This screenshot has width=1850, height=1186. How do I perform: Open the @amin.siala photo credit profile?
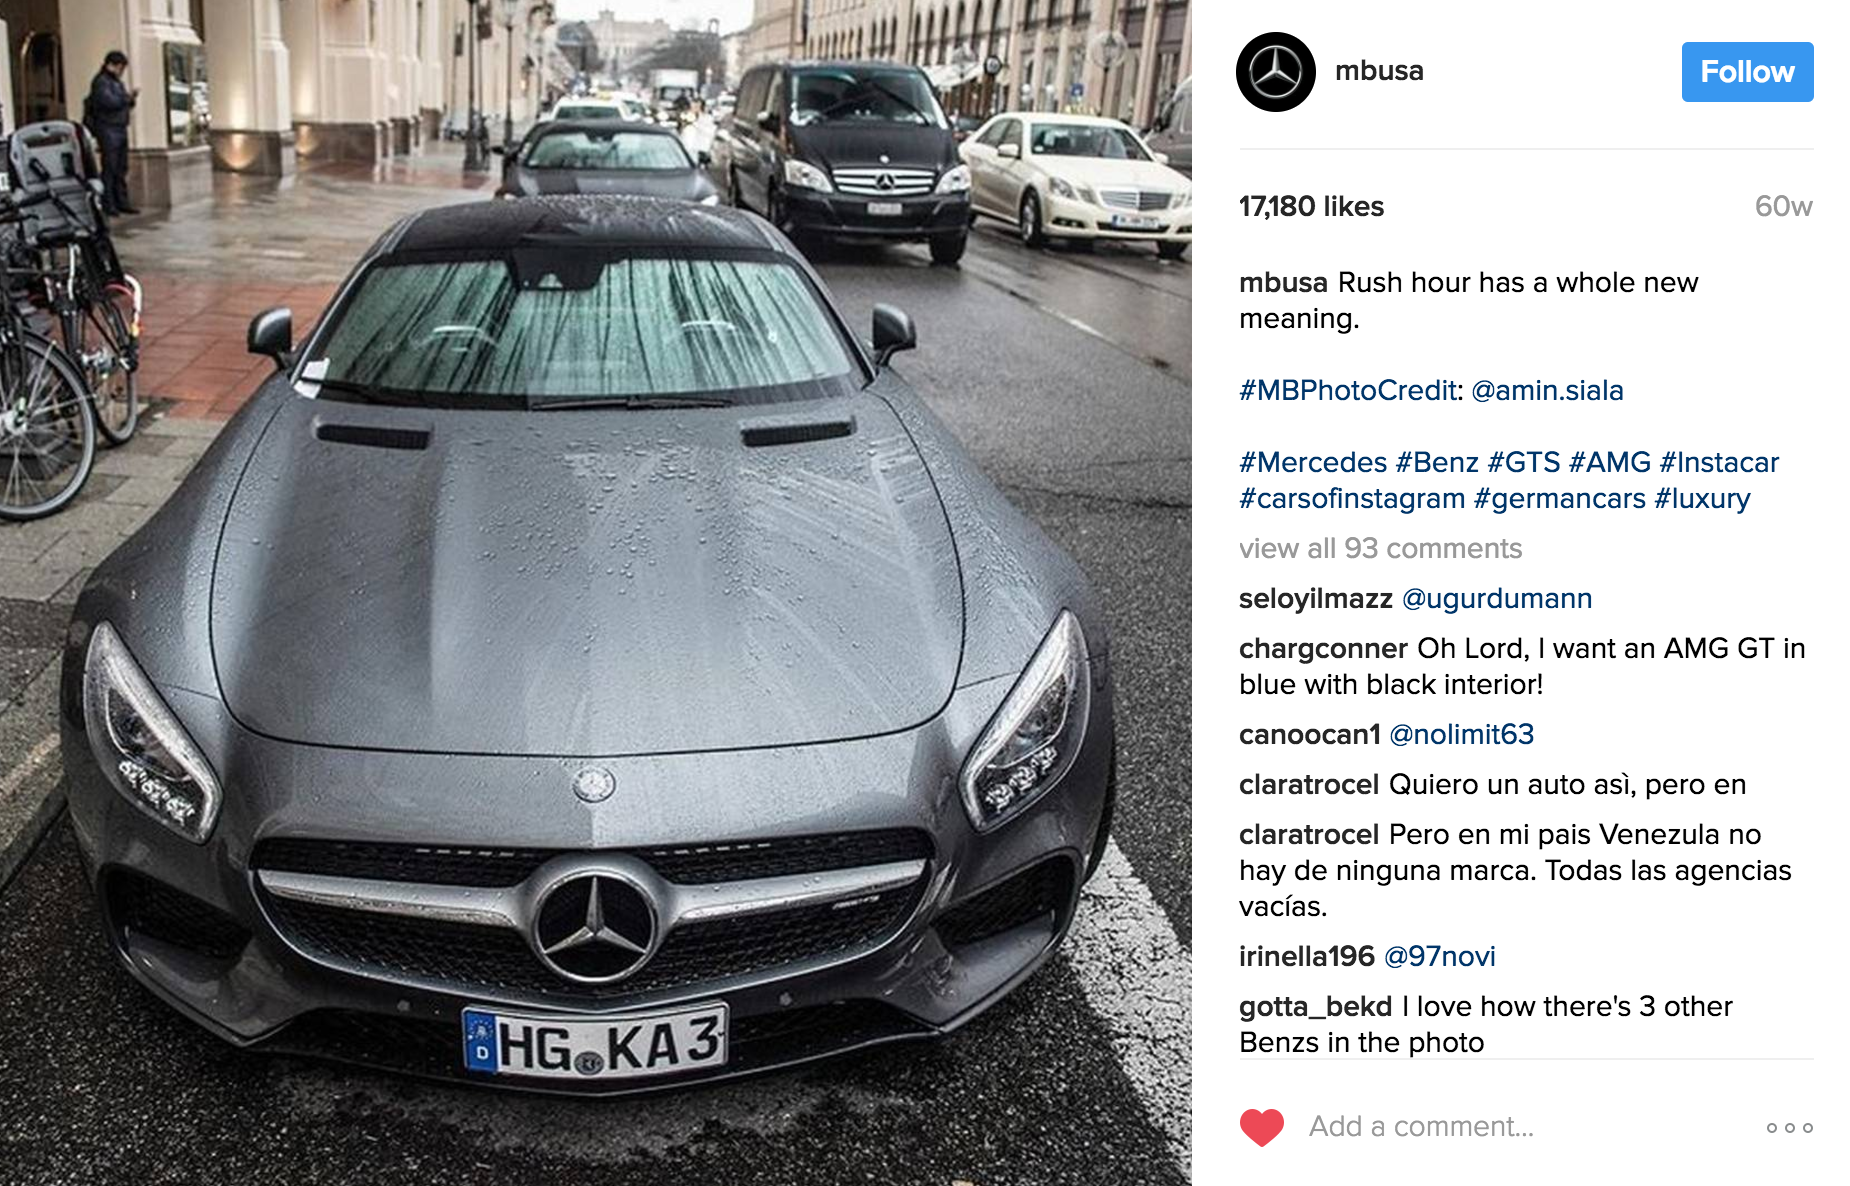1547,390
